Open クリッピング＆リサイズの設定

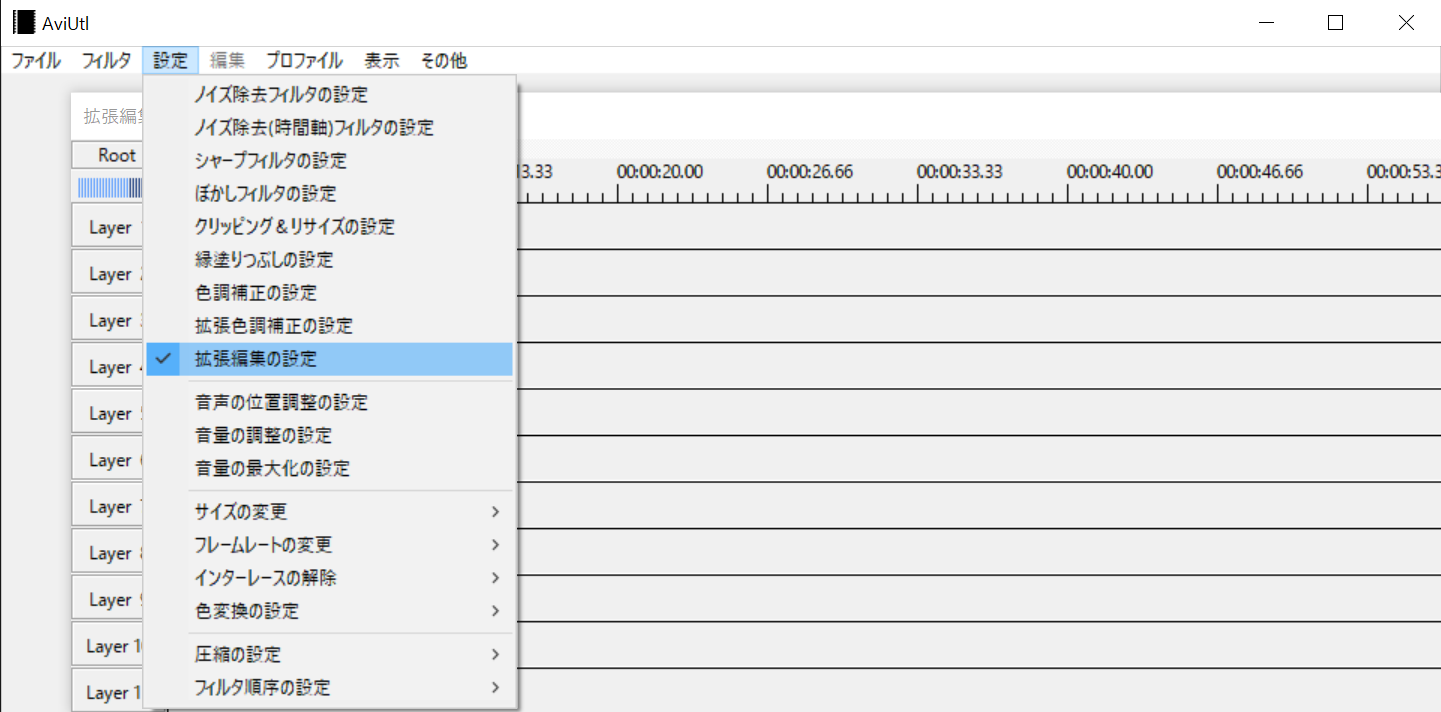[x=329, y=227]
